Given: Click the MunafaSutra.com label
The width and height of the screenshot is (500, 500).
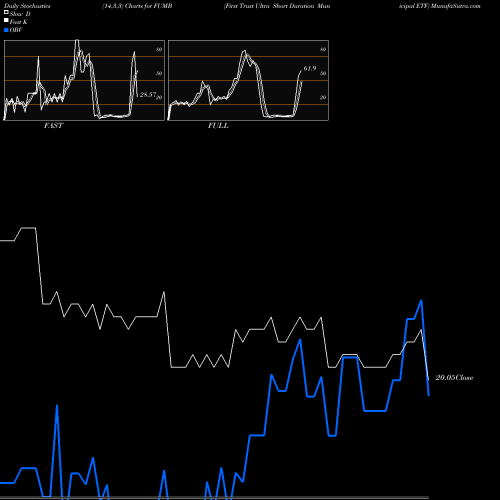Looking at the screenshot, I should (x=456, y=6).
